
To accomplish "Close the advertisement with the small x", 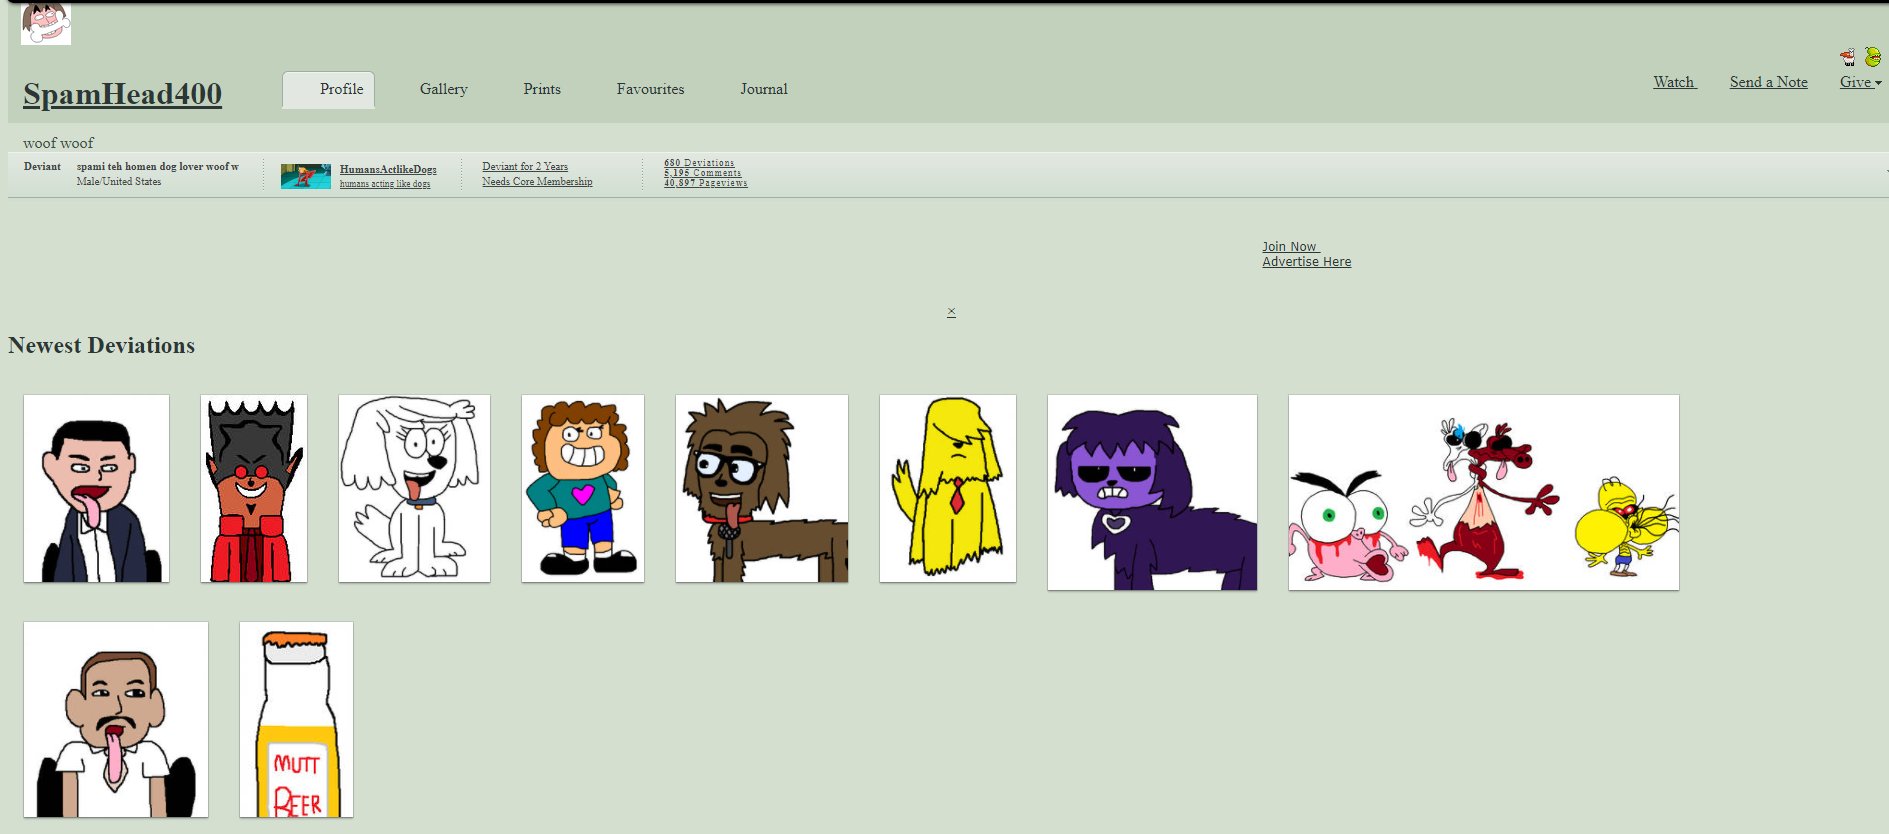I will [x=951, y=312].
